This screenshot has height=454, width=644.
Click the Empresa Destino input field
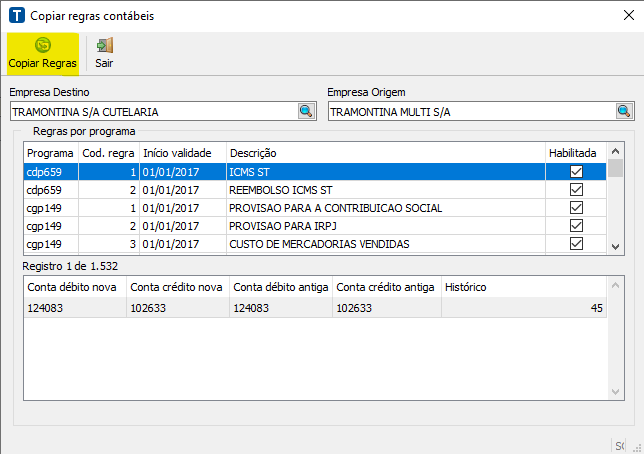[x=152, y=112]
